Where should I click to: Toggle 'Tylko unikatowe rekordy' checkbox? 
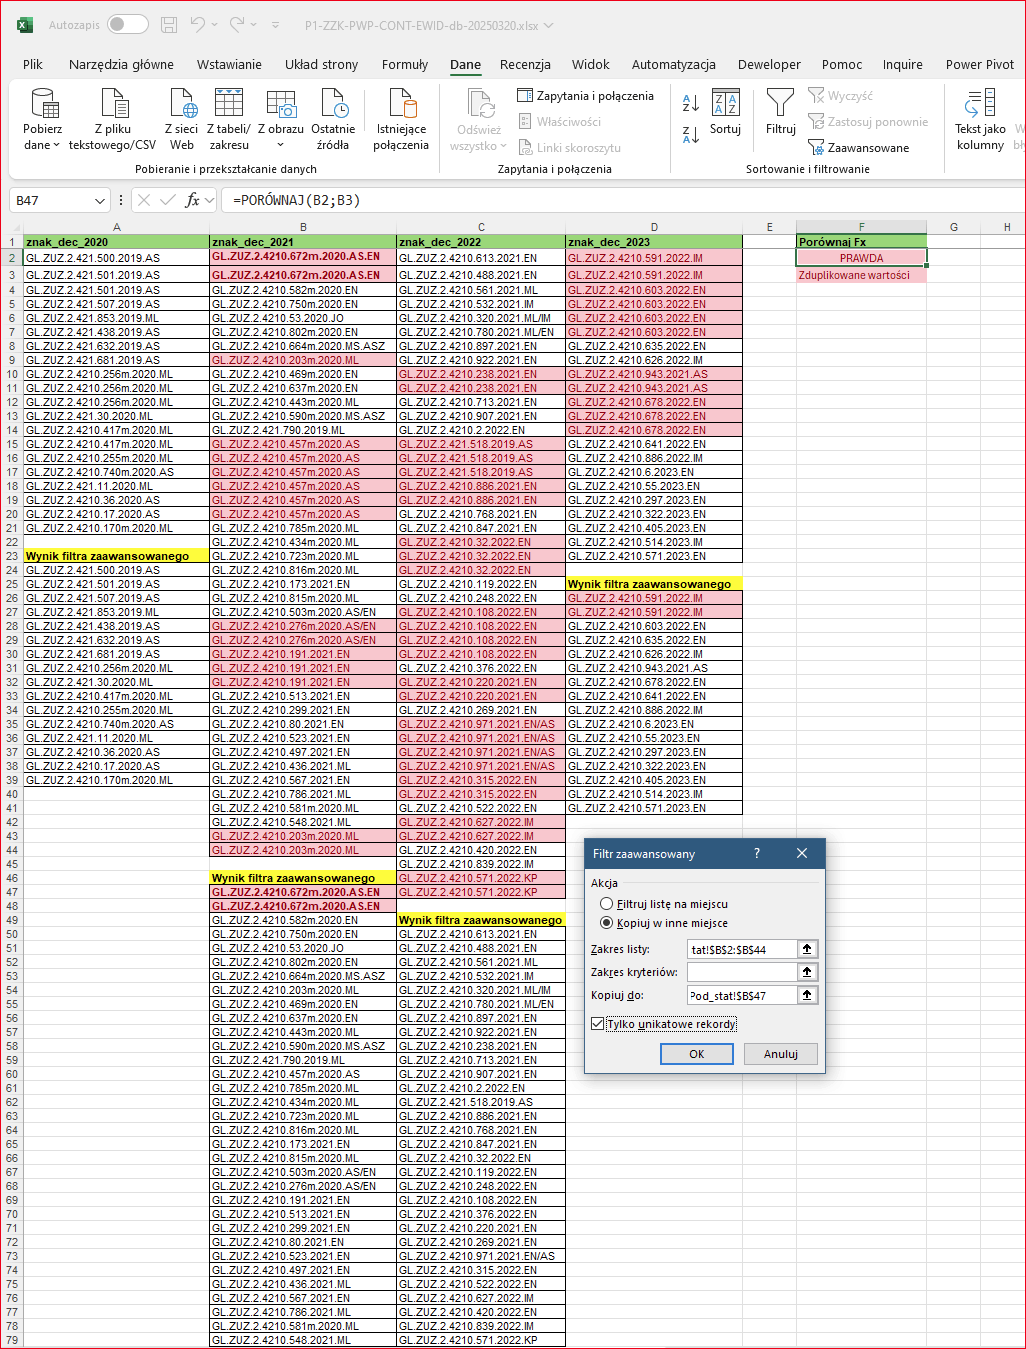tap(598, 1024)
